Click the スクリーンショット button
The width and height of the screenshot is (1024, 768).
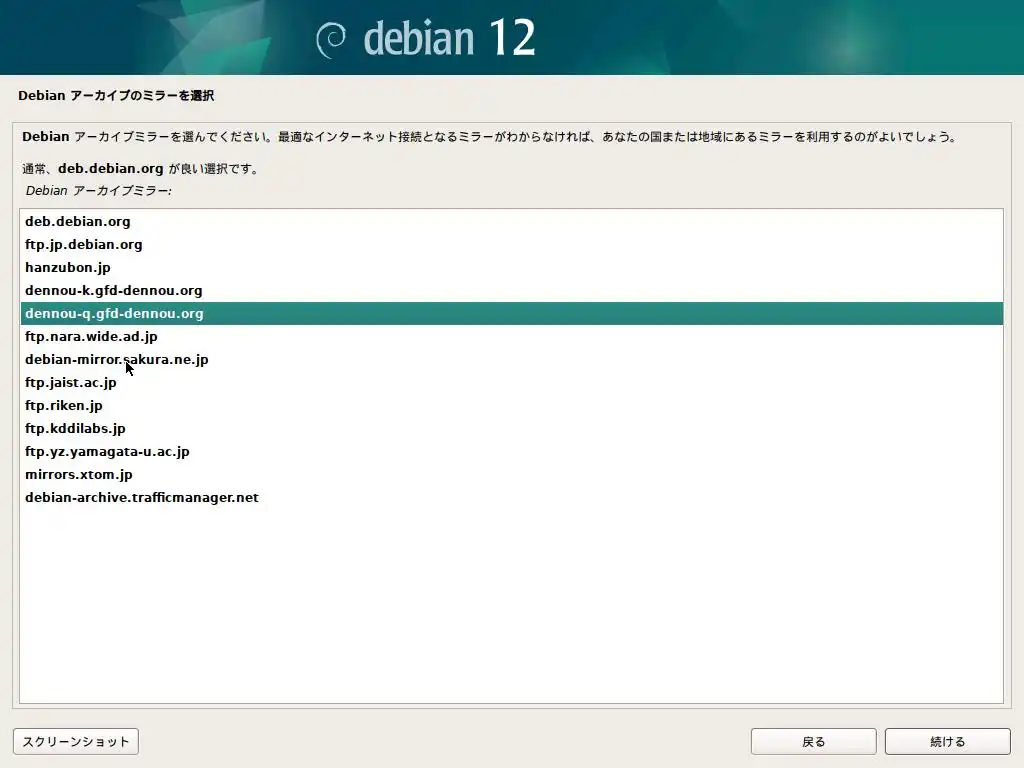point(76,741)
